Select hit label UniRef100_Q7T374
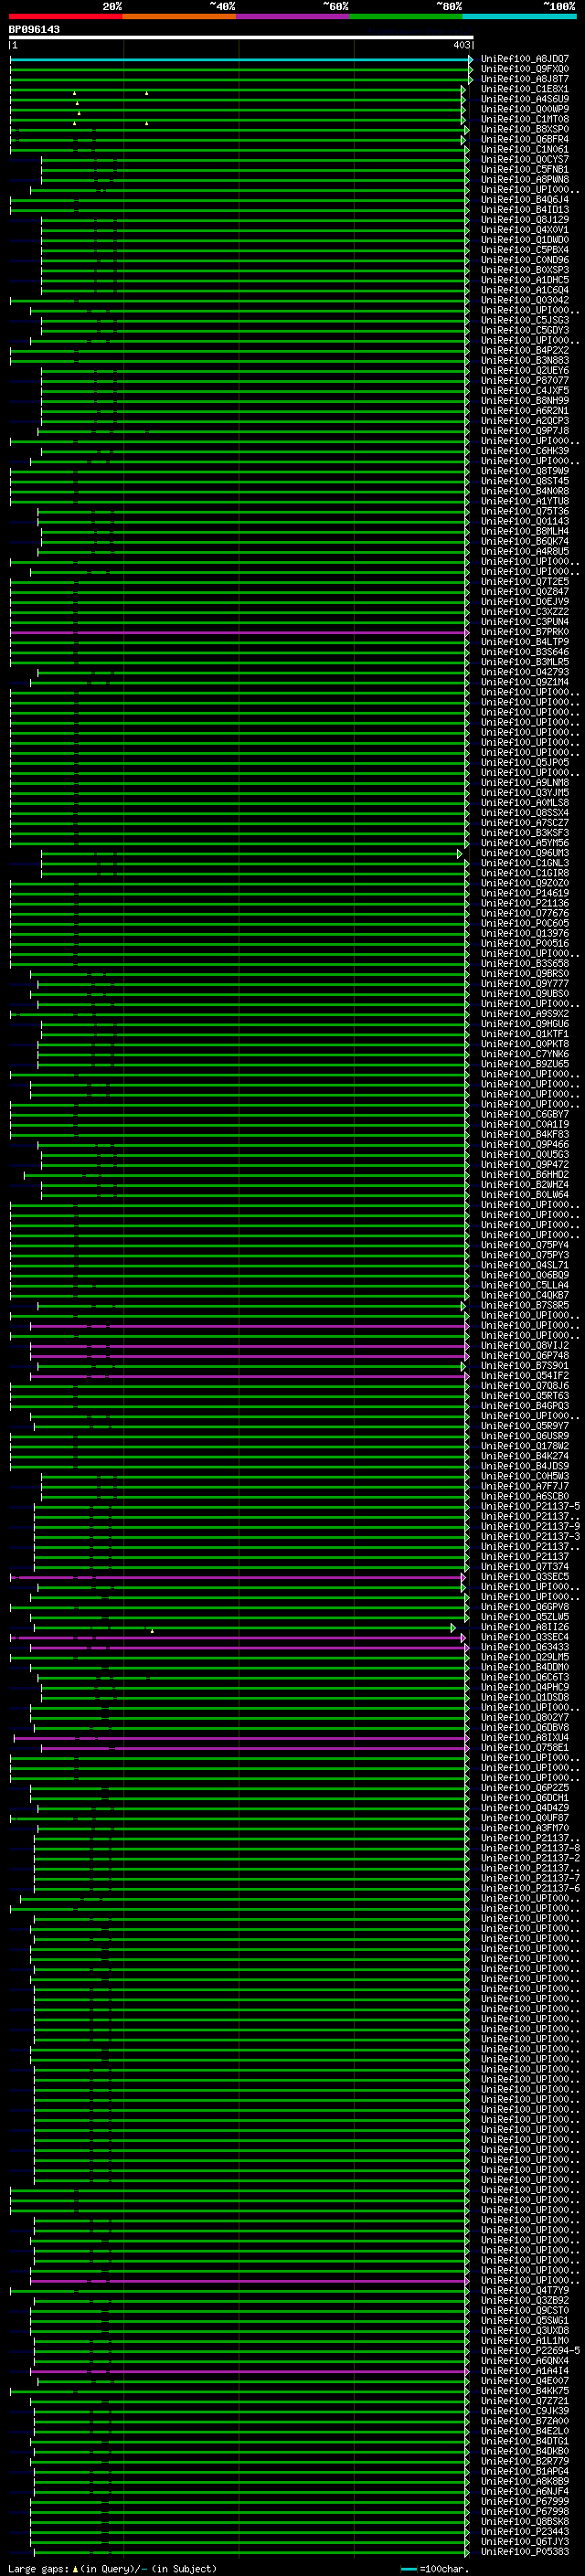The image size is (585, 2576). (x=524, y=1567)
